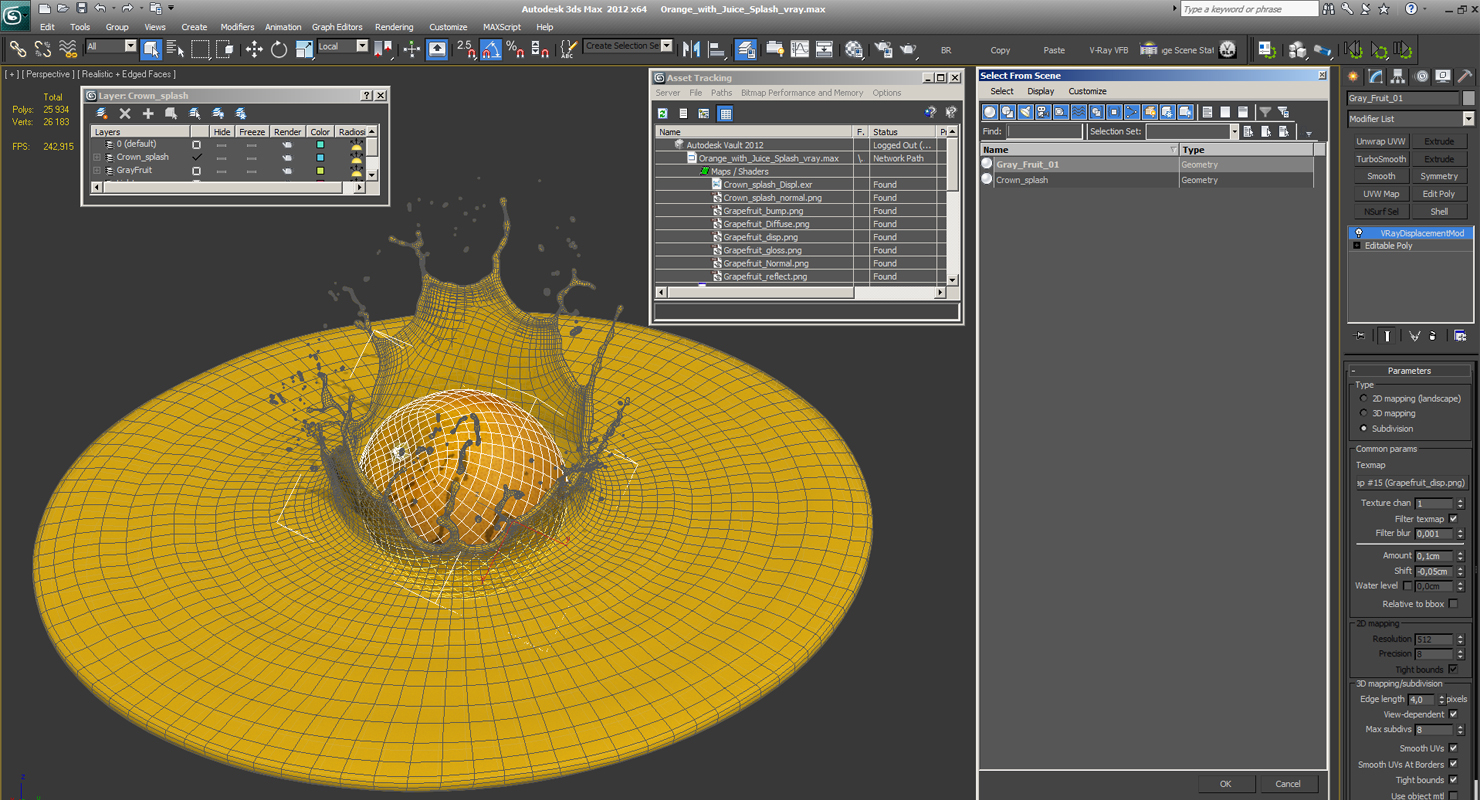The width and height of the screenshot is (1480, 800).
Task: Open Render Setup from toolbar
Action: coord(883,48)
